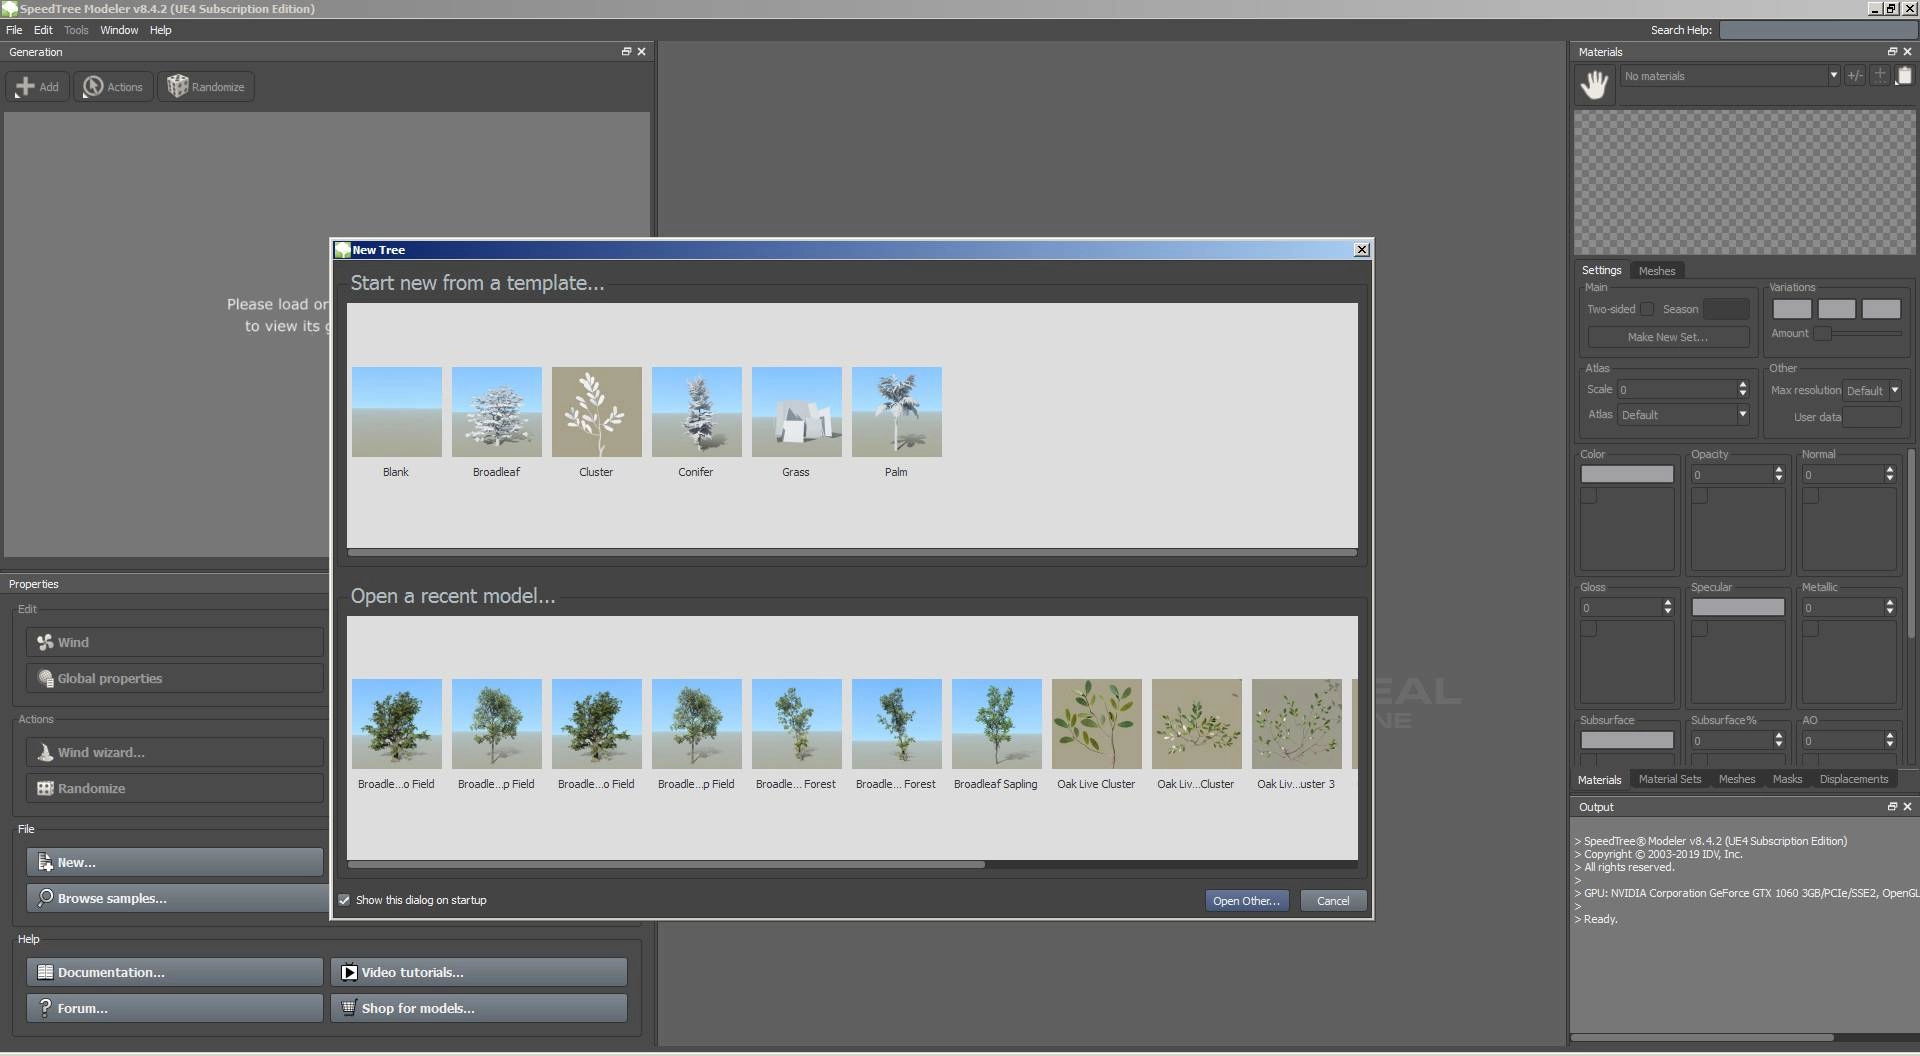This screenshot has height=1056, width=1920.
Task: Click the Subsurface color swatch
Action: point(1627,740)
